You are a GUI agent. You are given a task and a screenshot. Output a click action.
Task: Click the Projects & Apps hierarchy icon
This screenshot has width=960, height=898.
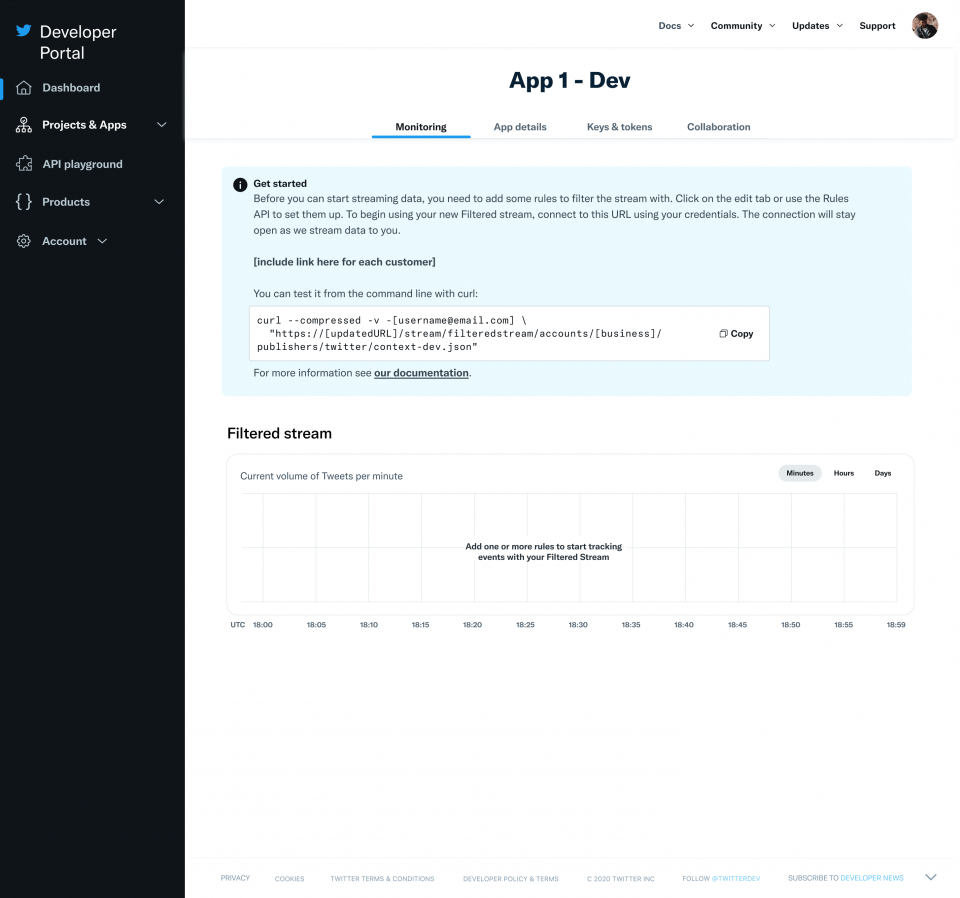point(23,125)
